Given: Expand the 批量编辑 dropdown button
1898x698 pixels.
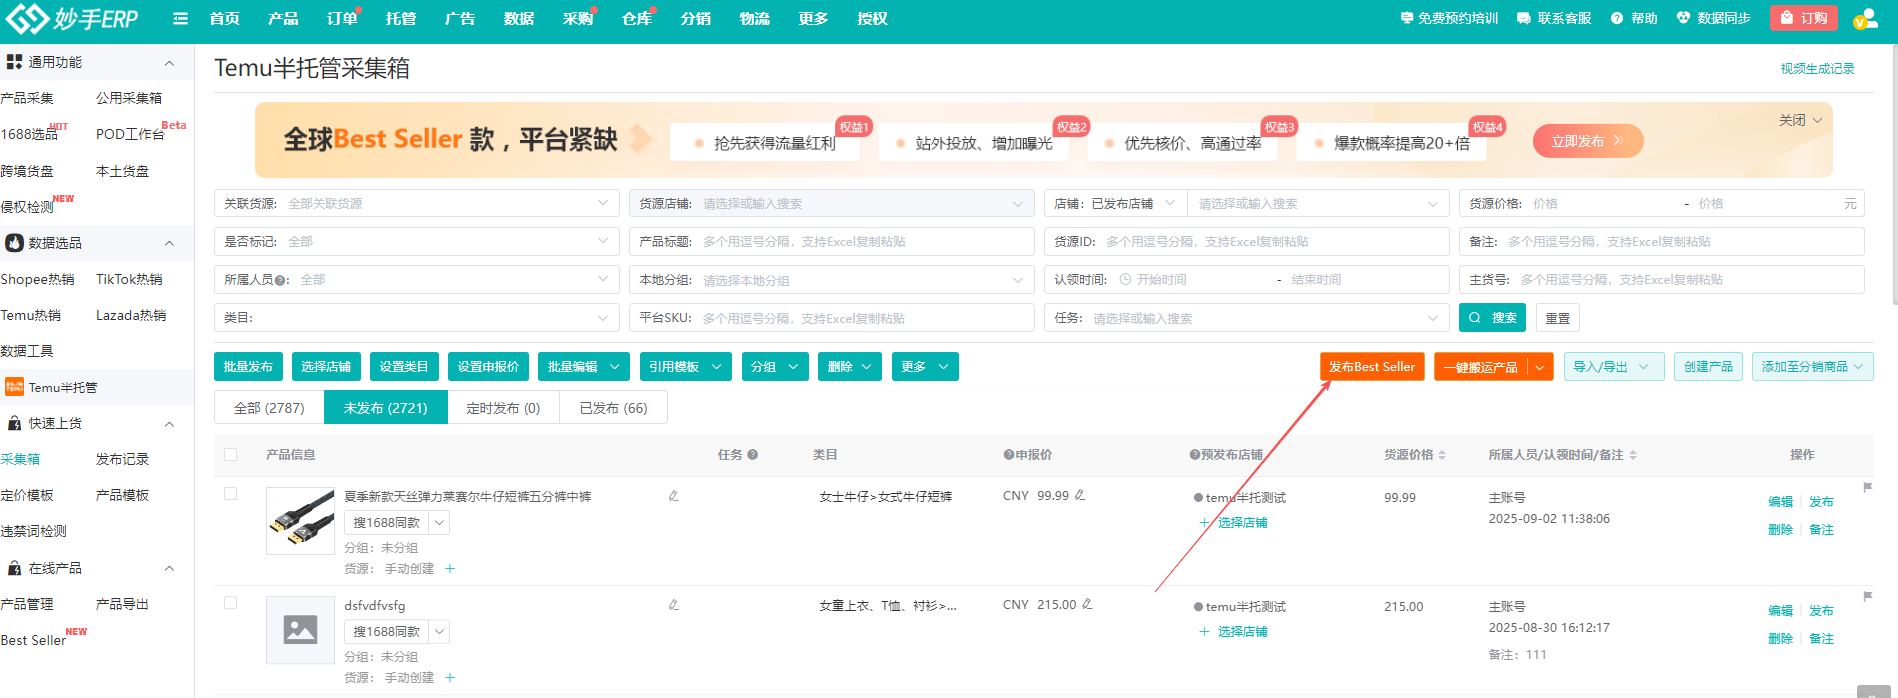Looking at the screenshot, I should [583, 367].
